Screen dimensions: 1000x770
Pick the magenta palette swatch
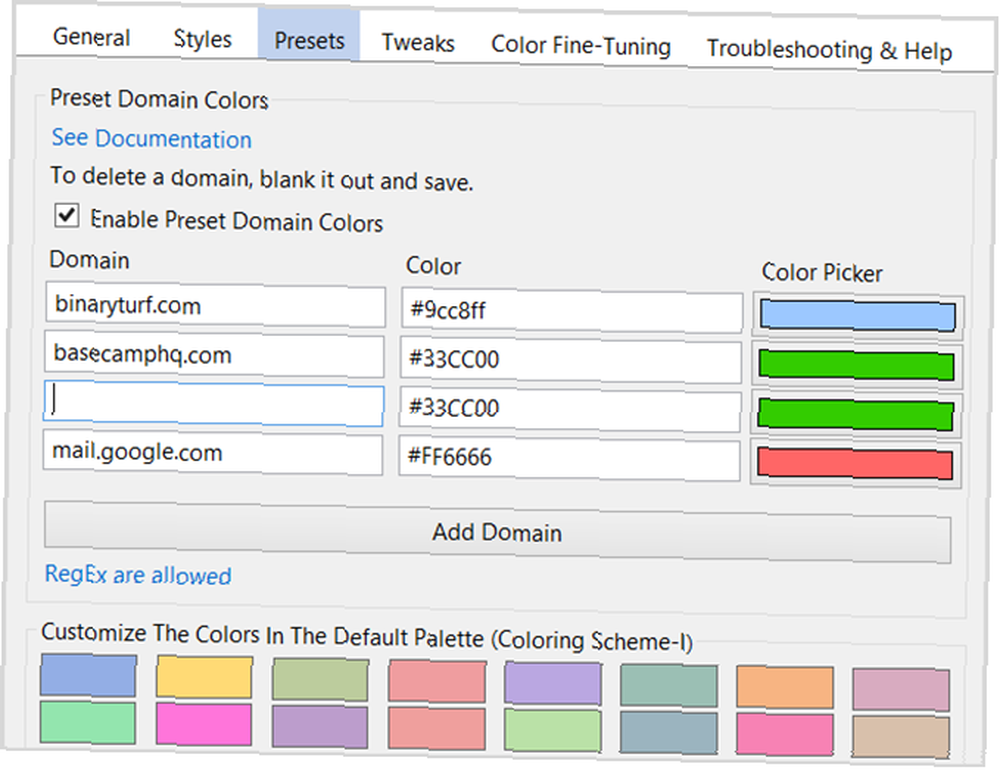[x=203, y=724]
